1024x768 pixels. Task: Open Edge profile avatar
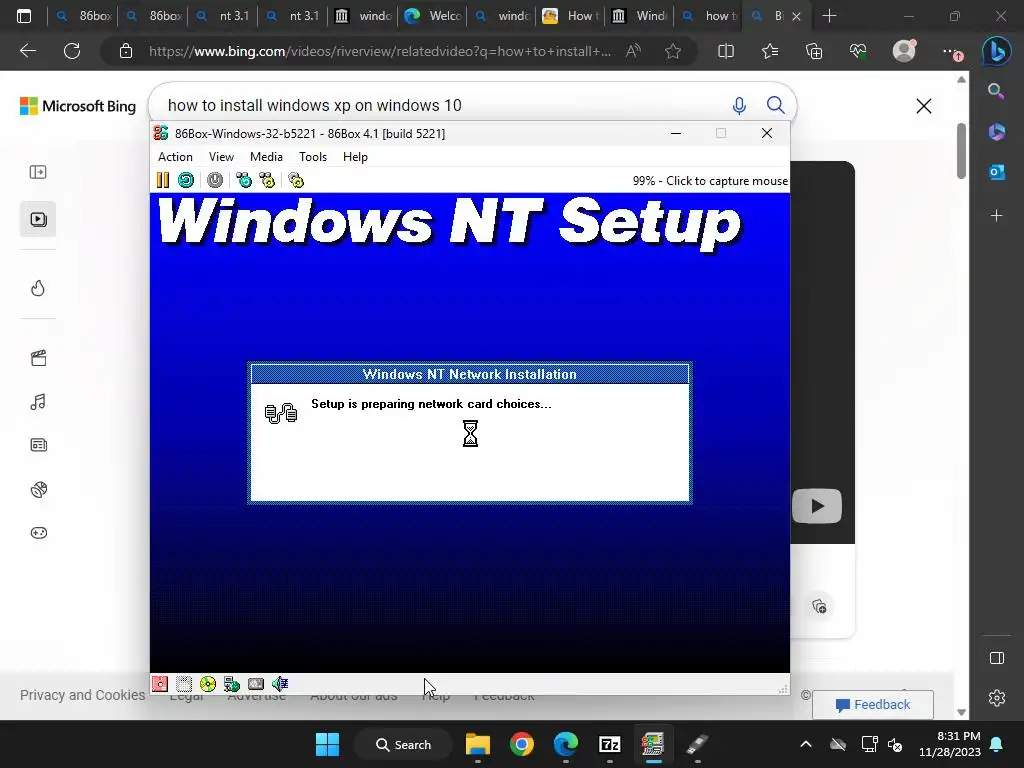[904, 51]
